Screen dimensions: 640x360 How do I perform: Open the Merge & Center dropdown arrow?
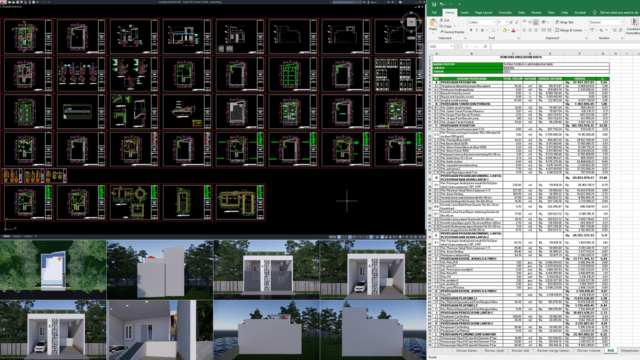coord(585,30)
